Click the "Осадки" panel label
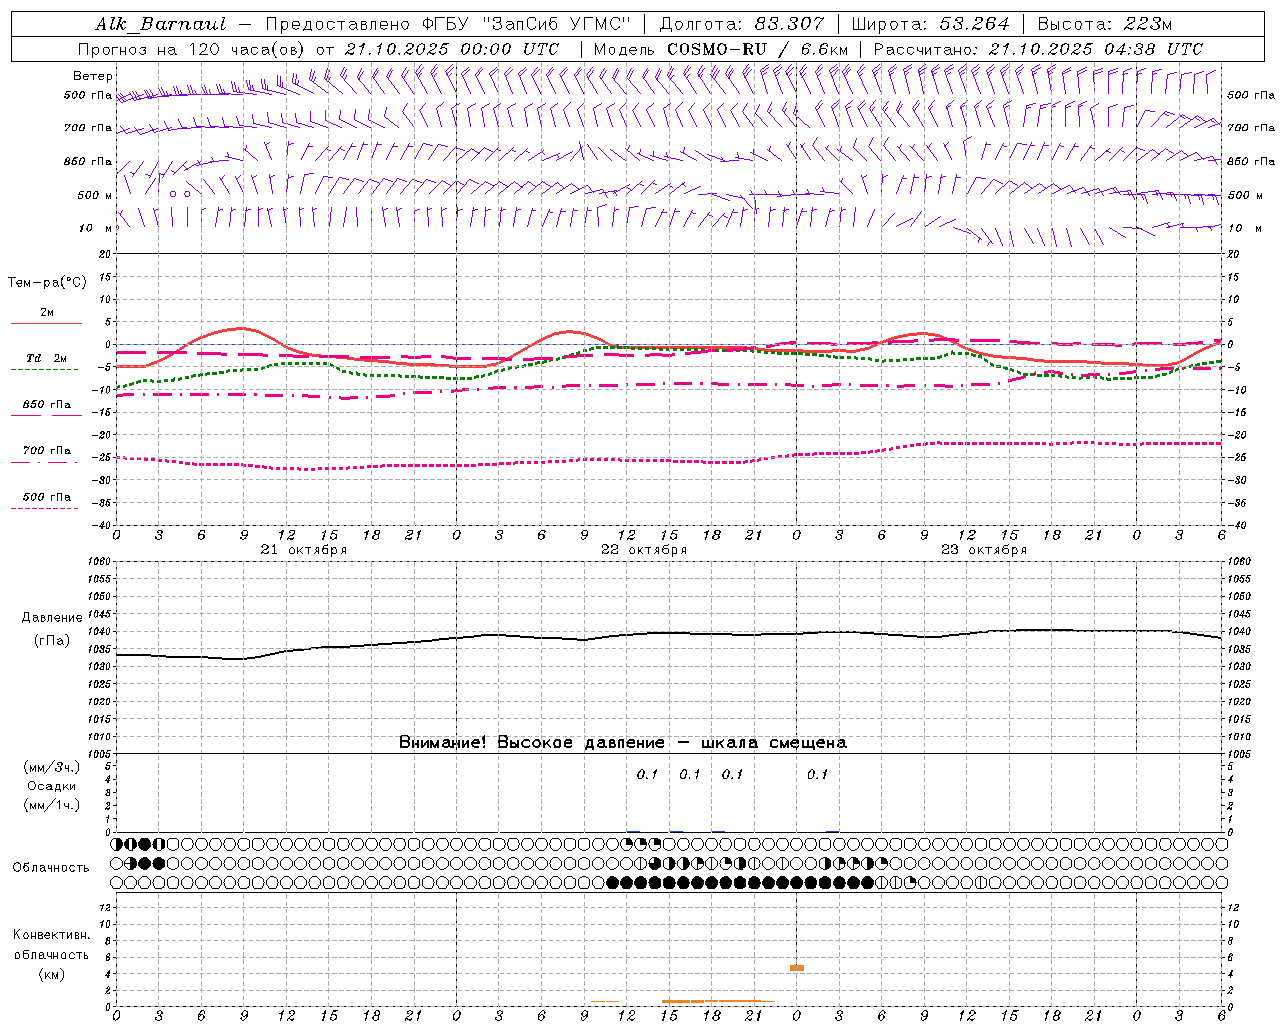This screenshot has height=1024, width=1280. coord(52,786)
